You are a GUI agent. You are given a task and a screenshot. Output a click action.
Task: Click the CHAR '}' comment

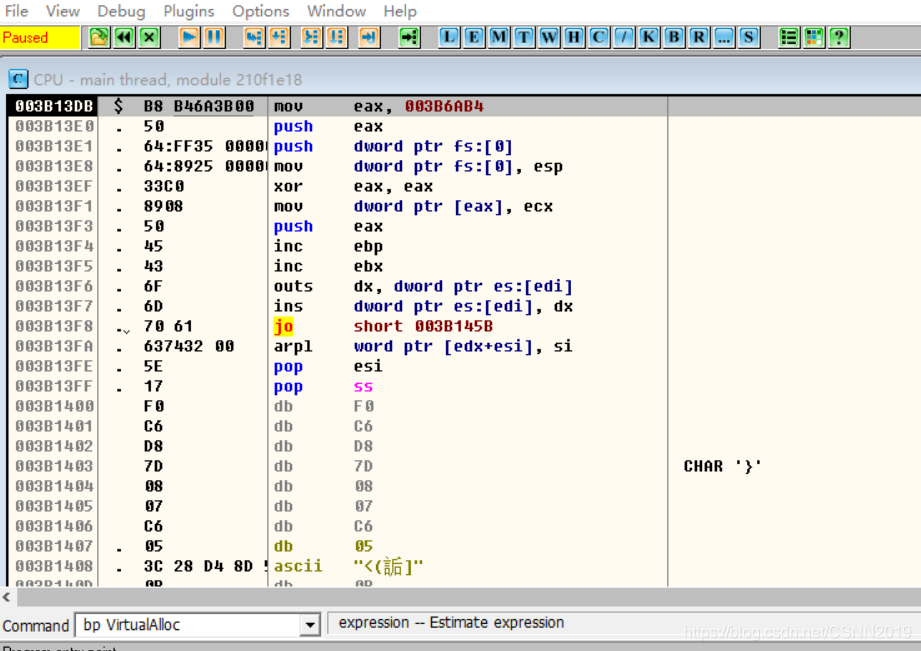coord(722,466)
